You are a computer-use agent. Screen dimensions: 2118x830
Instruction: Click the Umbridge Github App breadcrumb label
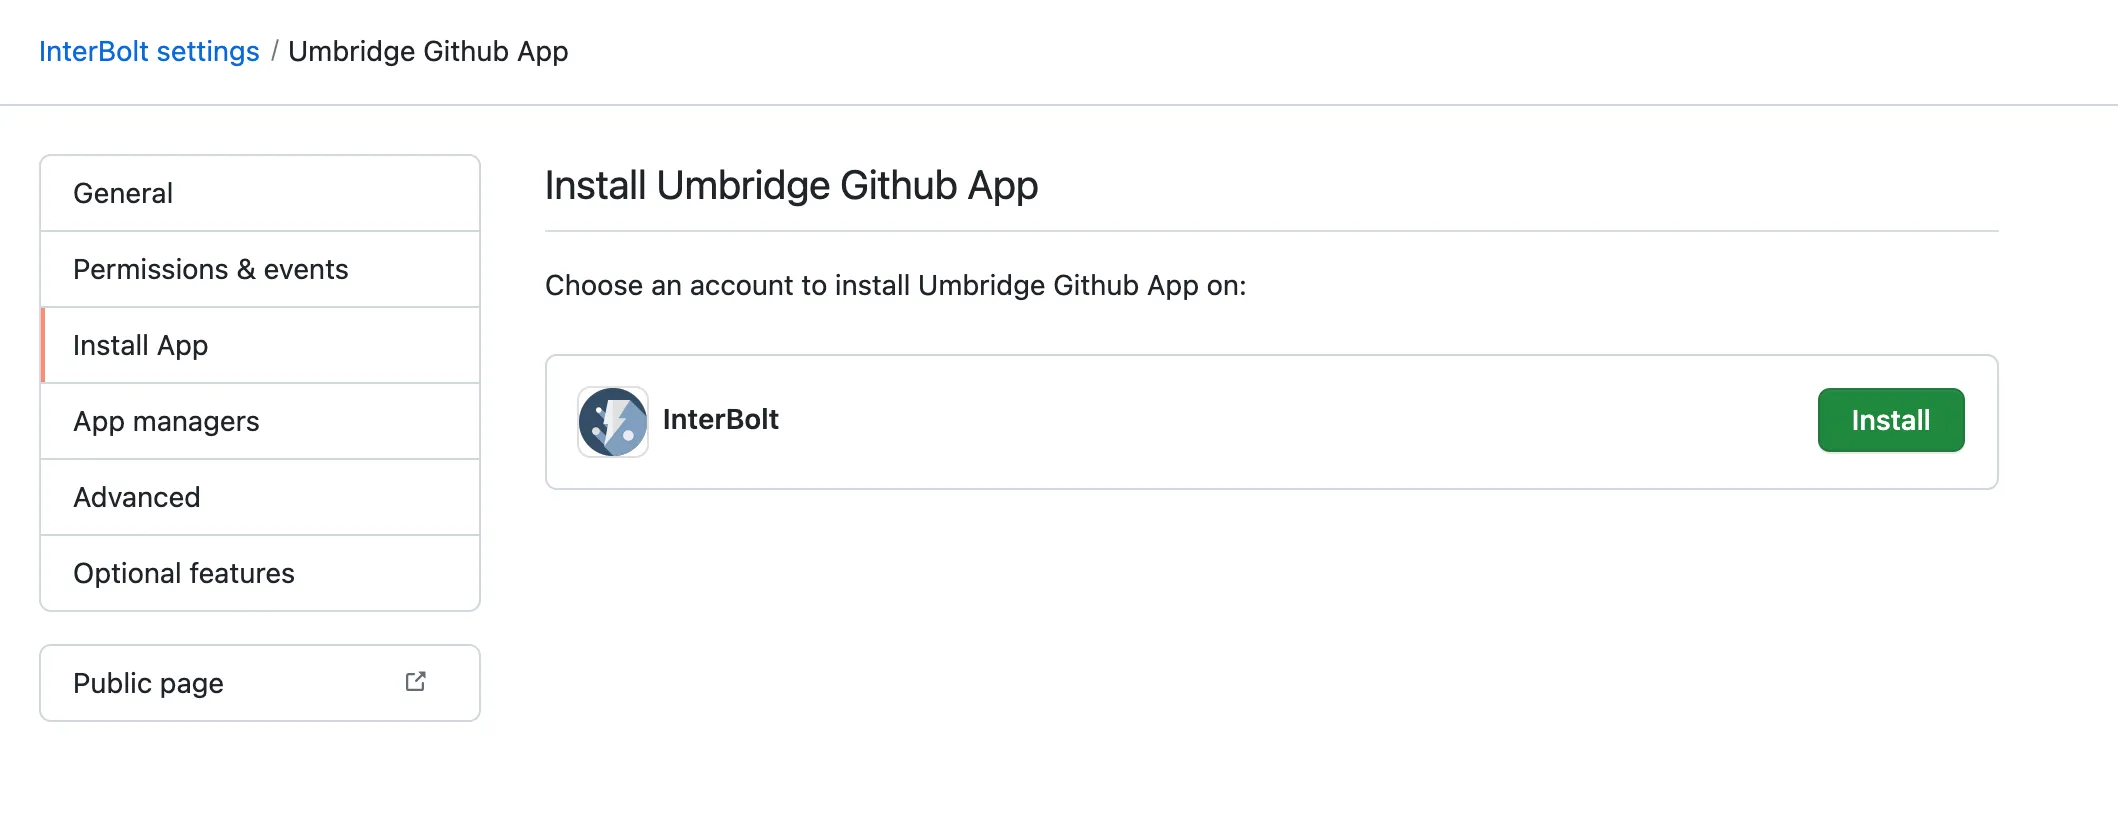pyautogui.click(x=427, y=51)
